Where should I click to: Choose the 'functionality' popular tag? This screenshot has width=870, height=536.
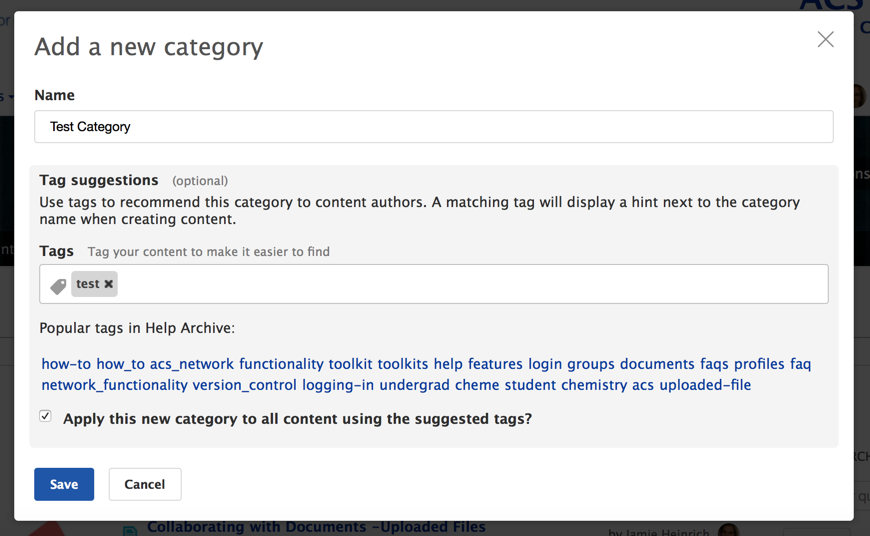[x=281, y=364]
